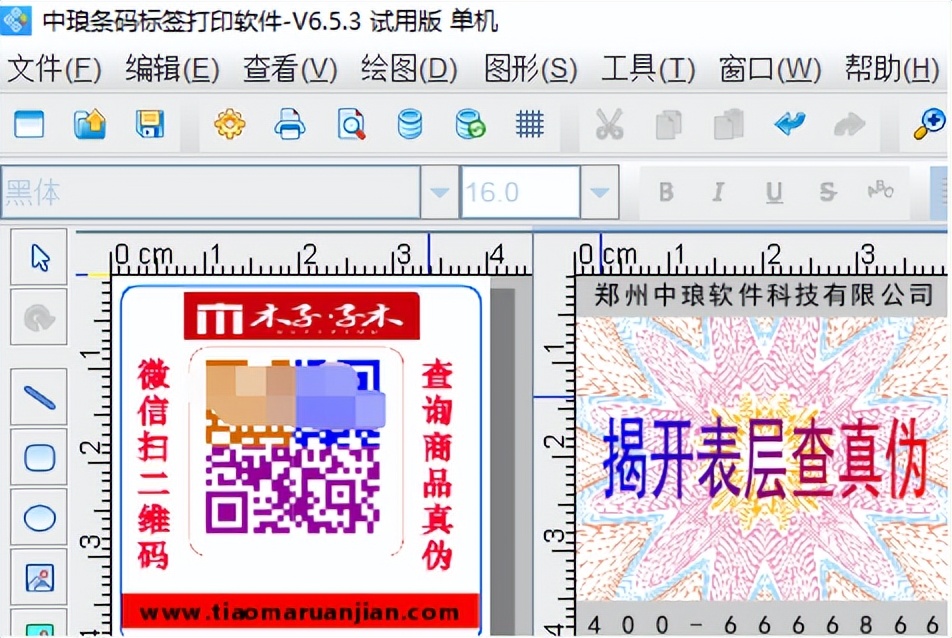The image size is (952, 638).
Task: Click the print icon on the toolbar
Action: click(x=288, y=124)
